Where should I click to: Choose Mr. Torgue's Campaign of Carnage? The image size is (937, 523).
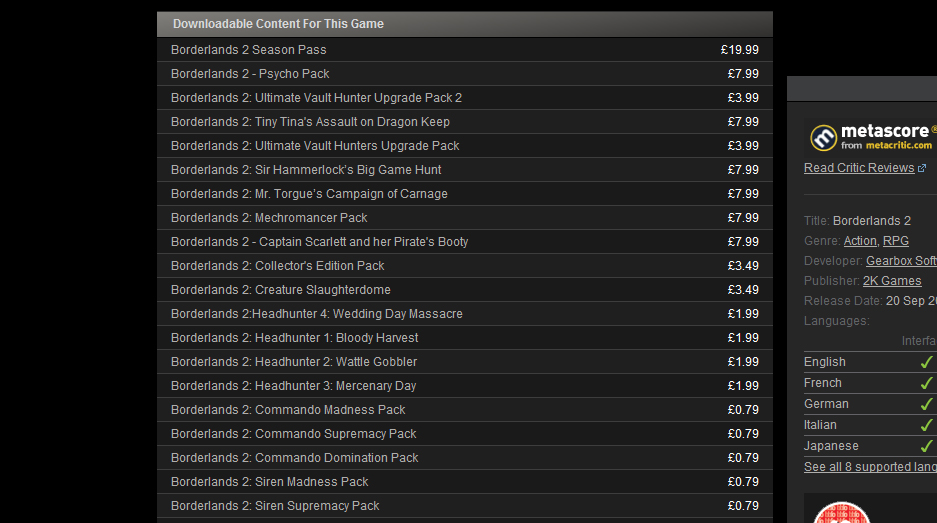(309, 194)
